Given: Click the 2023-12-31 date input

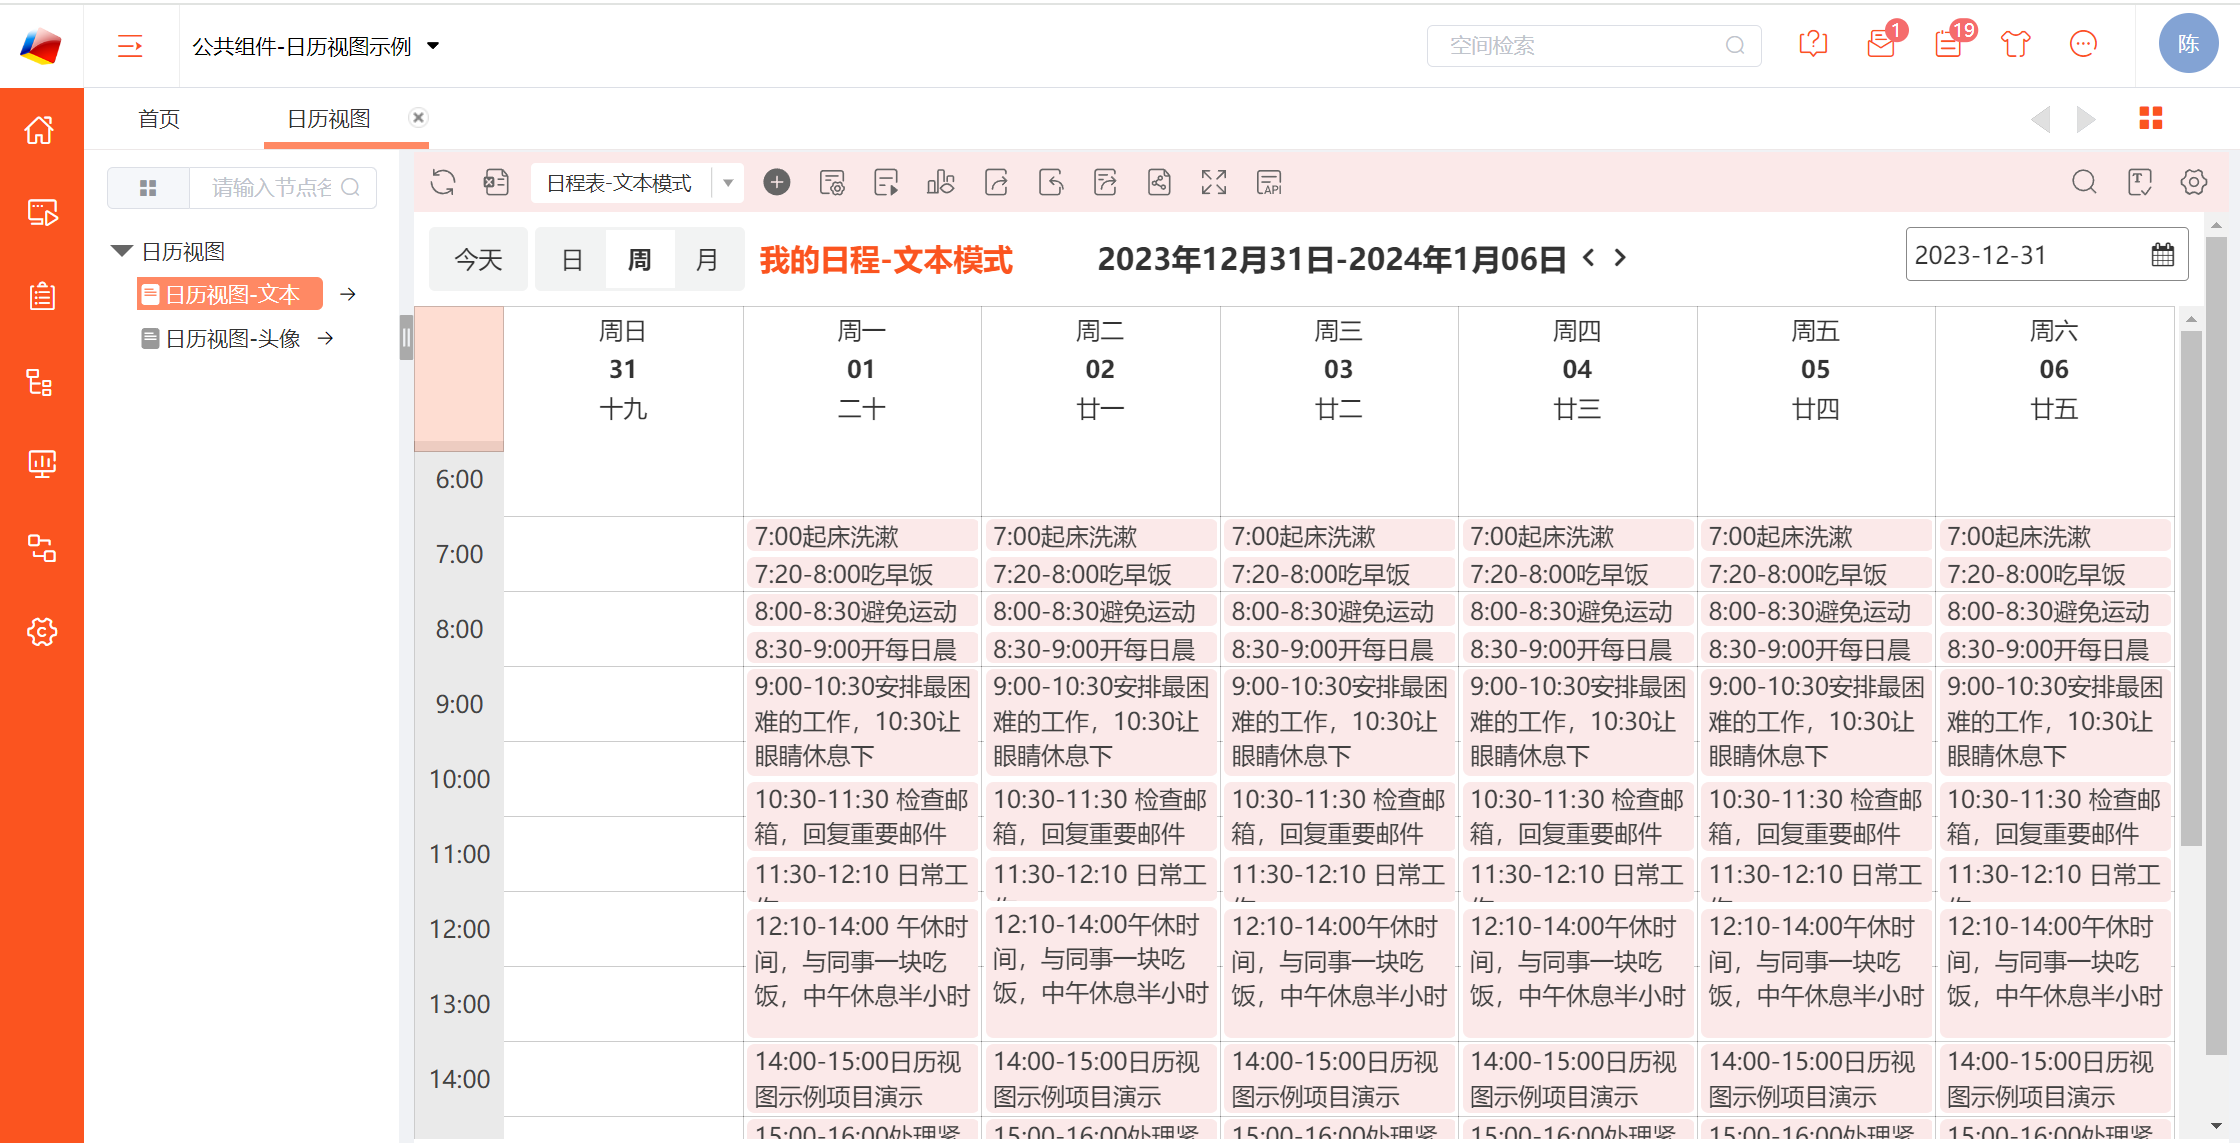Looking at the screenshot, I should coord(2046,255).
